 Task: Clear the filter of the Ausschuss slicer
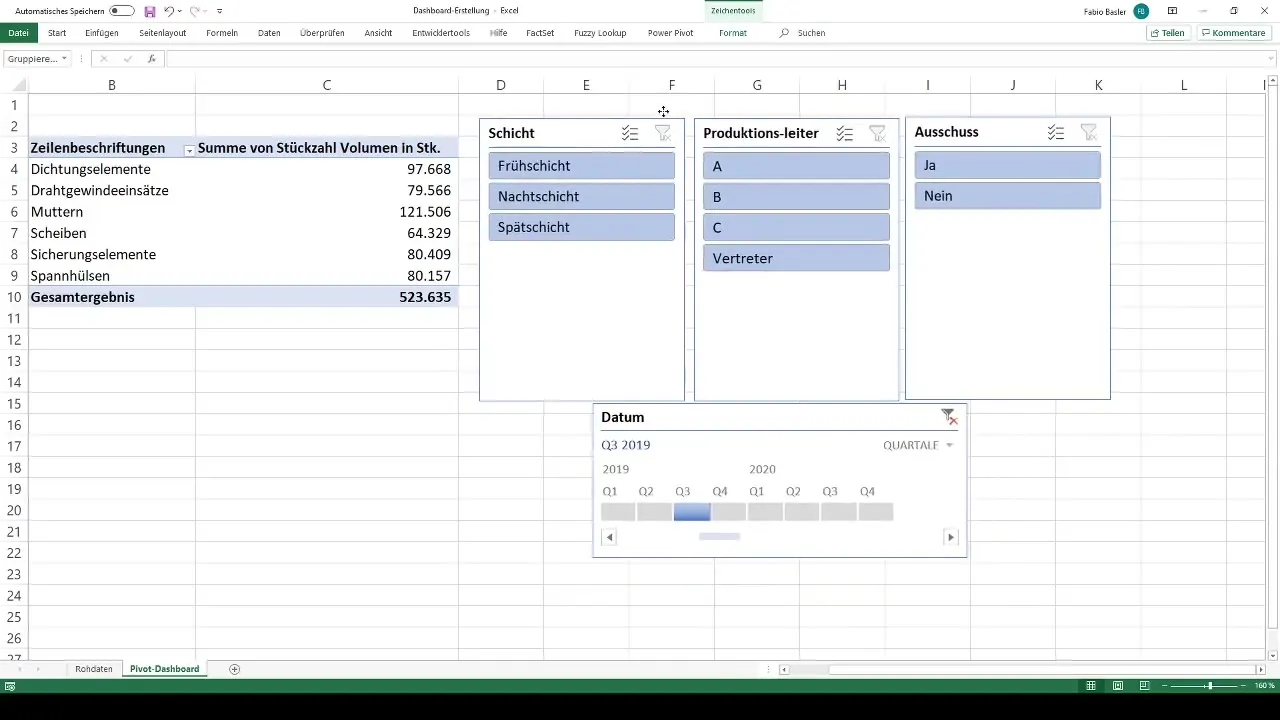pyautogui.click(x=1089, y=132)
